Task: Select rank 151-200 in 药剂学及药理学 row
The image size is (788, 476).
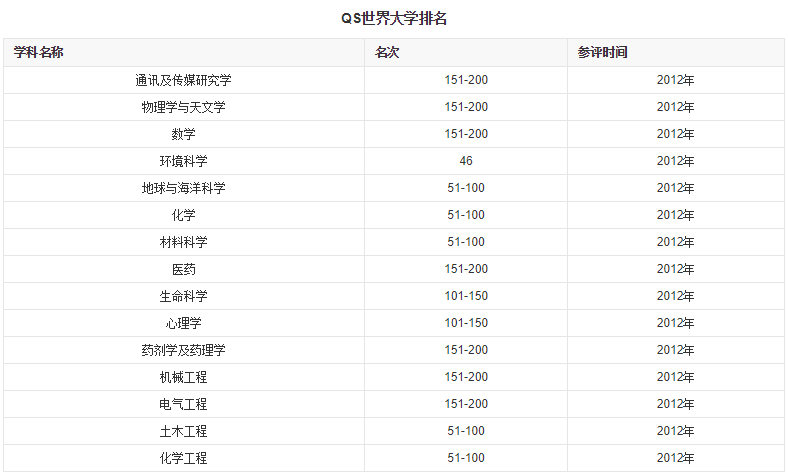Action: 466,350
